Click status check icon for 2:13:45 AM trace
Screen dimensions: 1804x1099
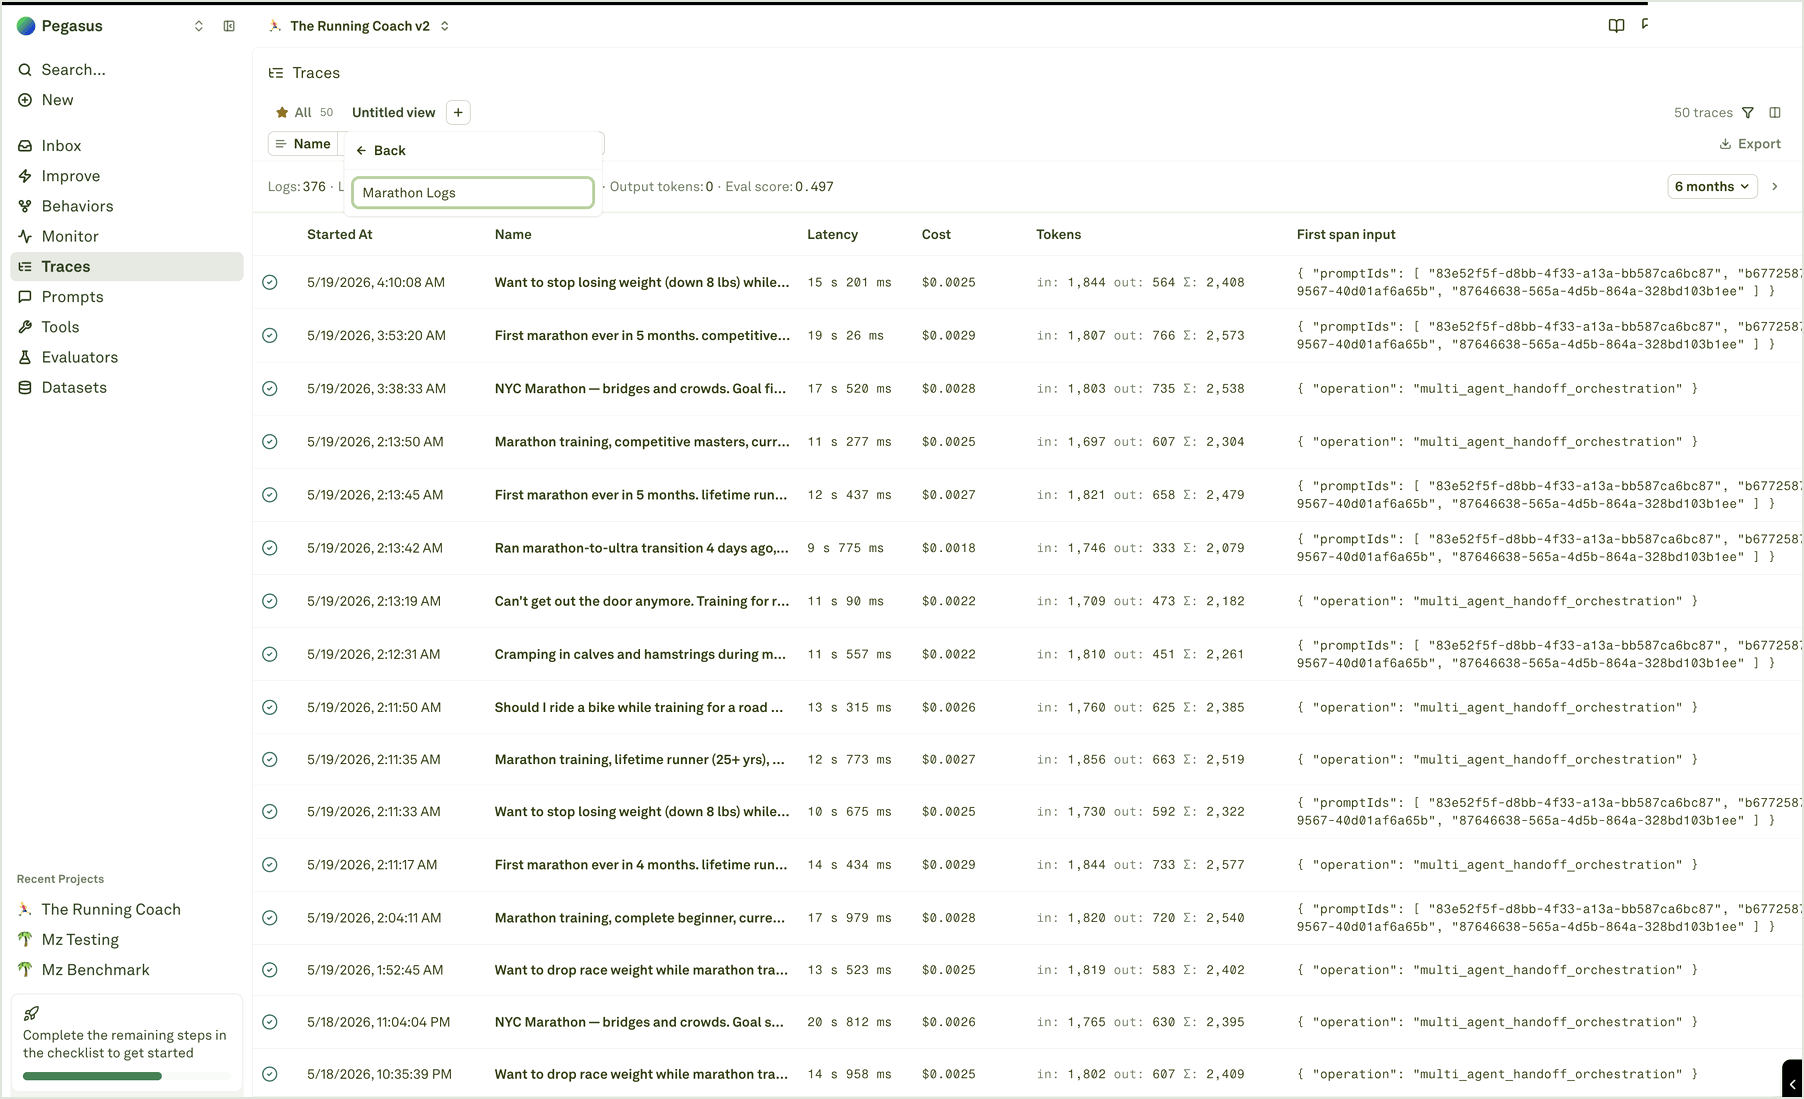coord(270,494)
